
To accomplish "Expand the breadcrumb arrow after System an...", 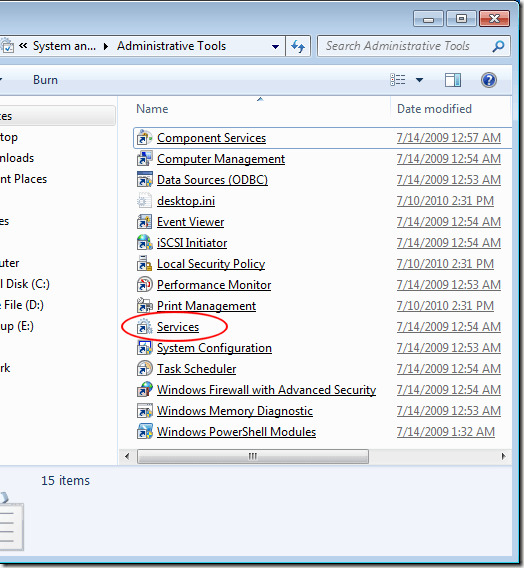I will point(106,46).
